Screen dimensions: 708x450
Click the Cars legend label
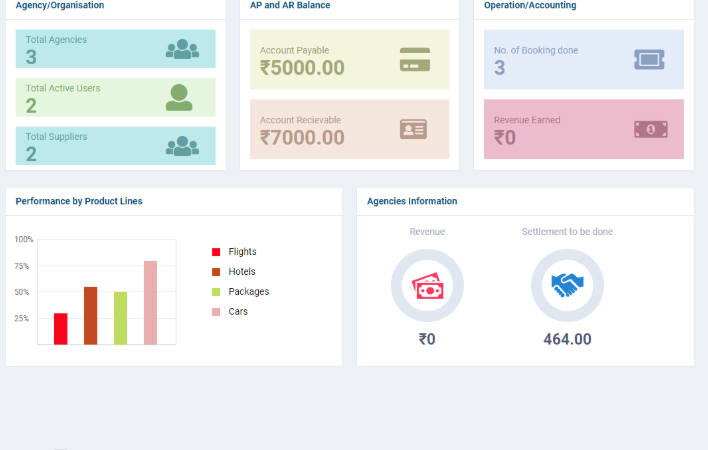pyautogui.click(x=238, y=311)
